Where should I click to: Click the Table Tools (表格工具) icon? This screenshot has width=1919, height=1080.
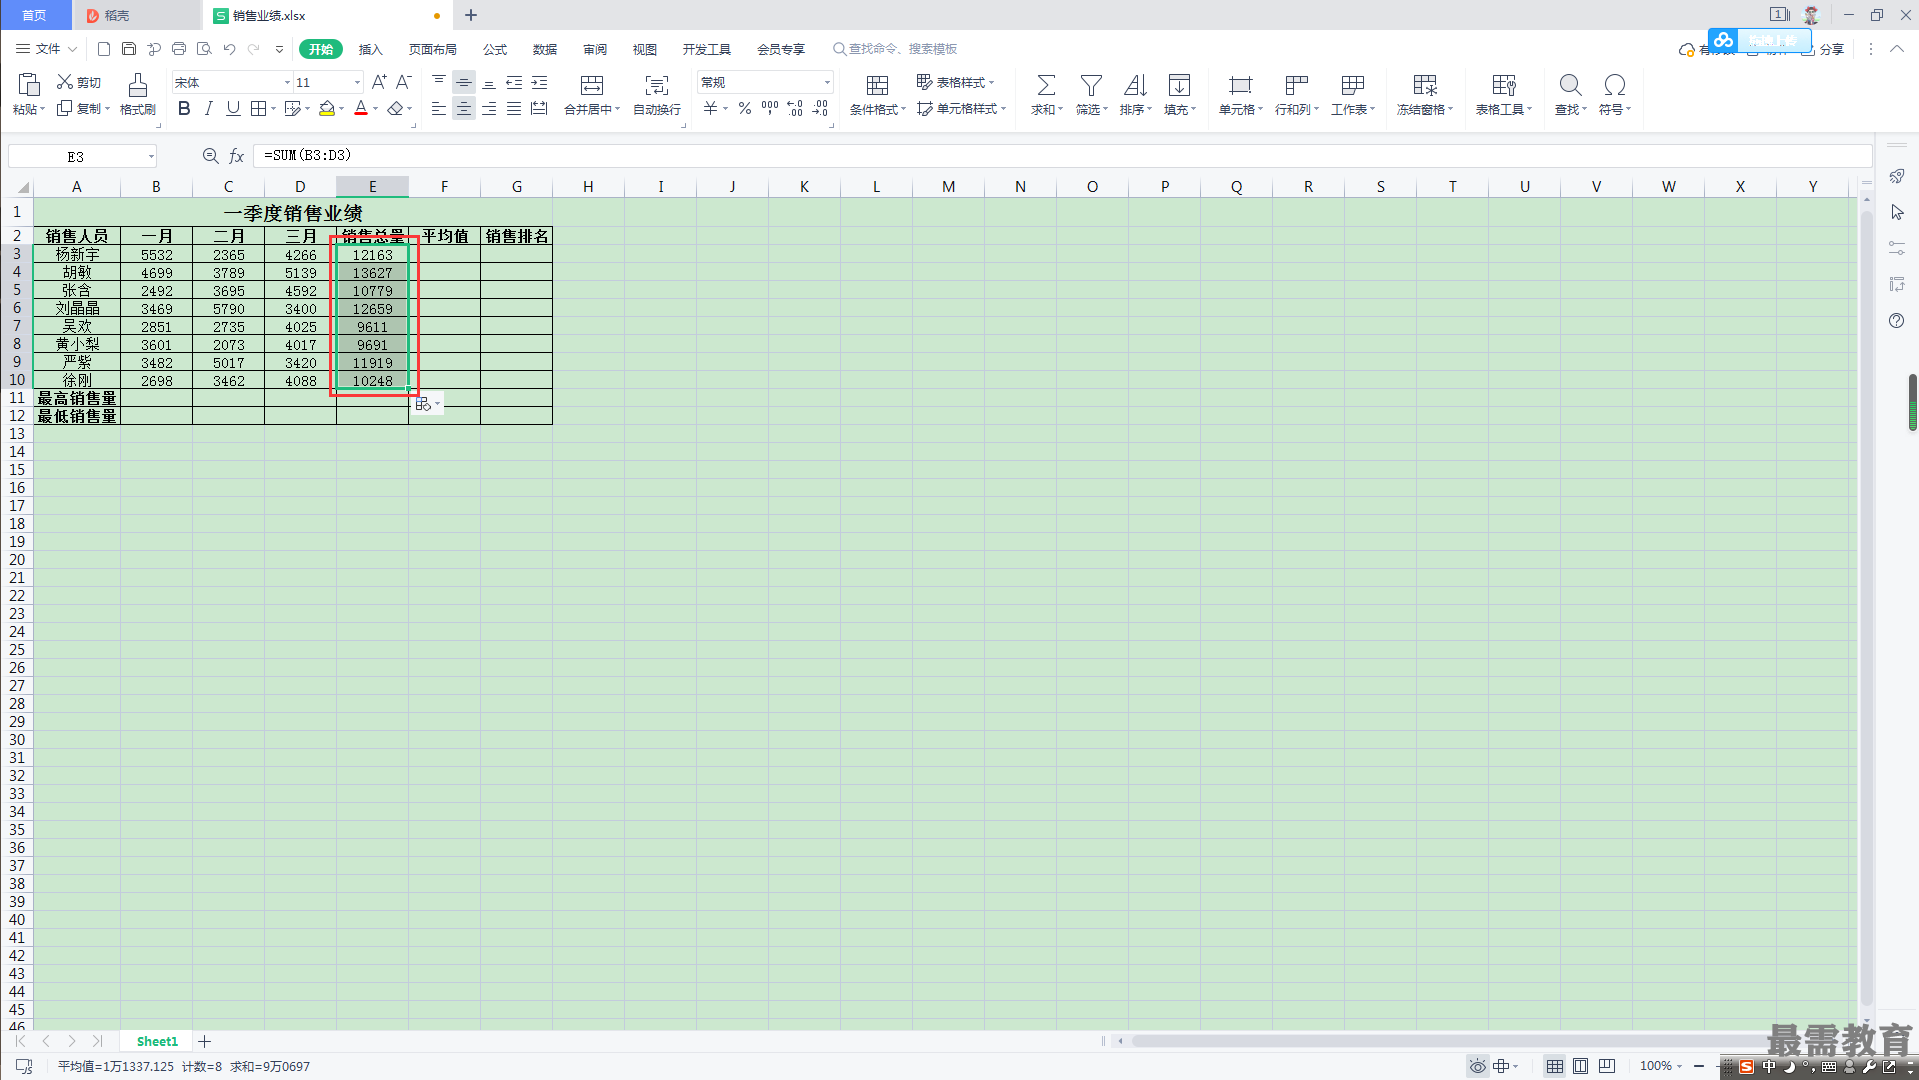point(1504,85)
